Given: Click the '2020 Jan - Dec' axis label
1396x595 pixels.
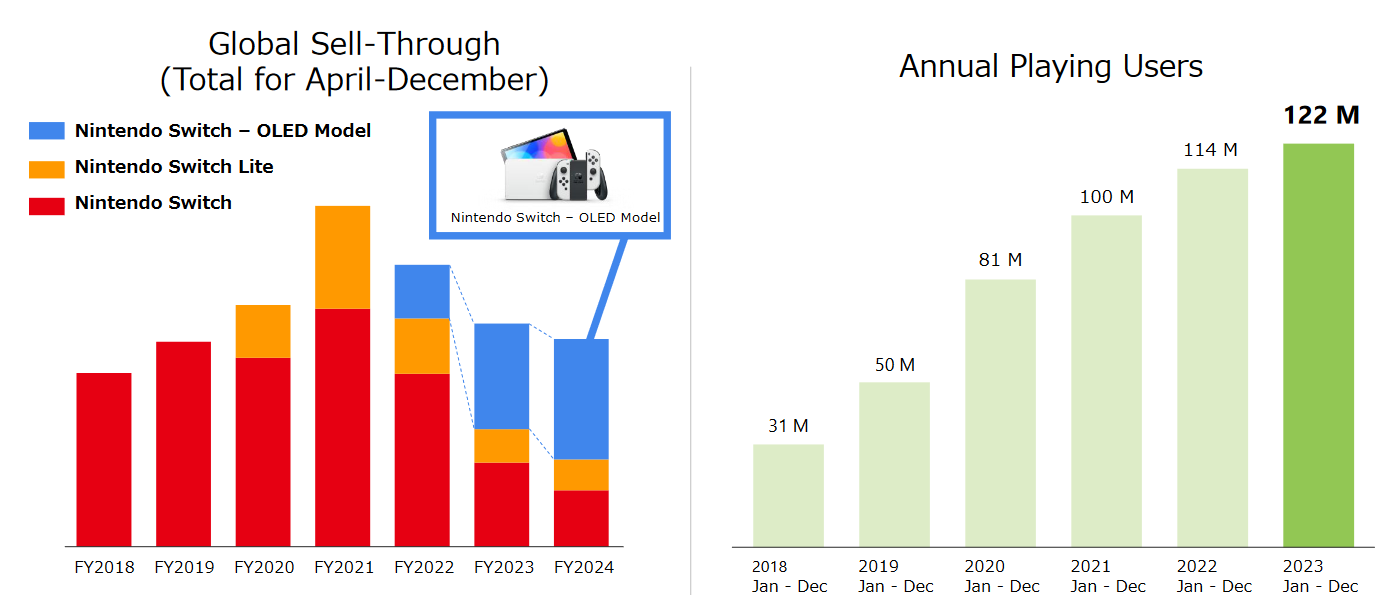Looking at the screenshot, I should point(1001,576).
